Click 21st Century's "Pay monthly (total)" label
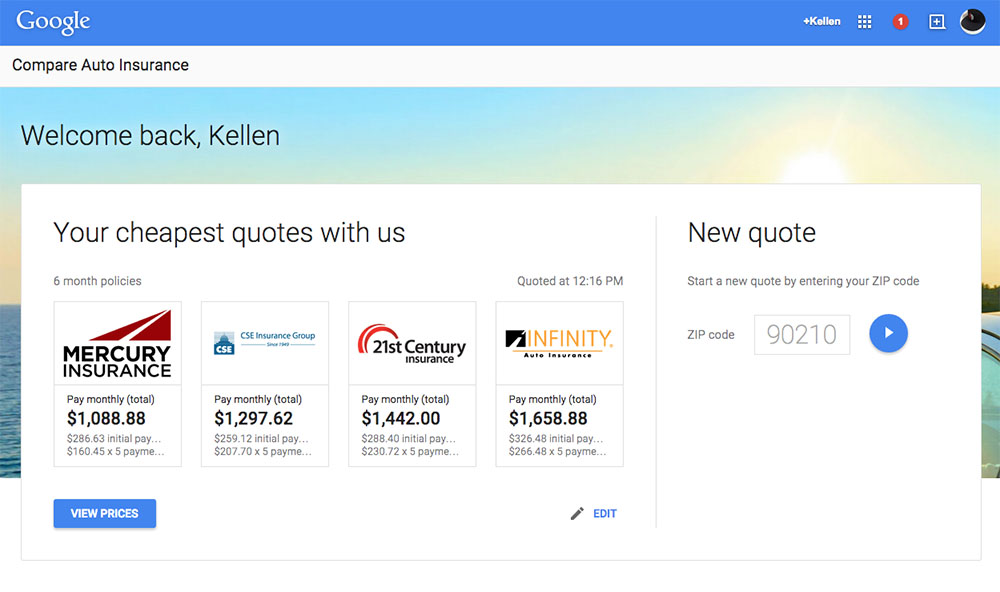This screenshot has width=1000, height=592. (x=405, y=399)
